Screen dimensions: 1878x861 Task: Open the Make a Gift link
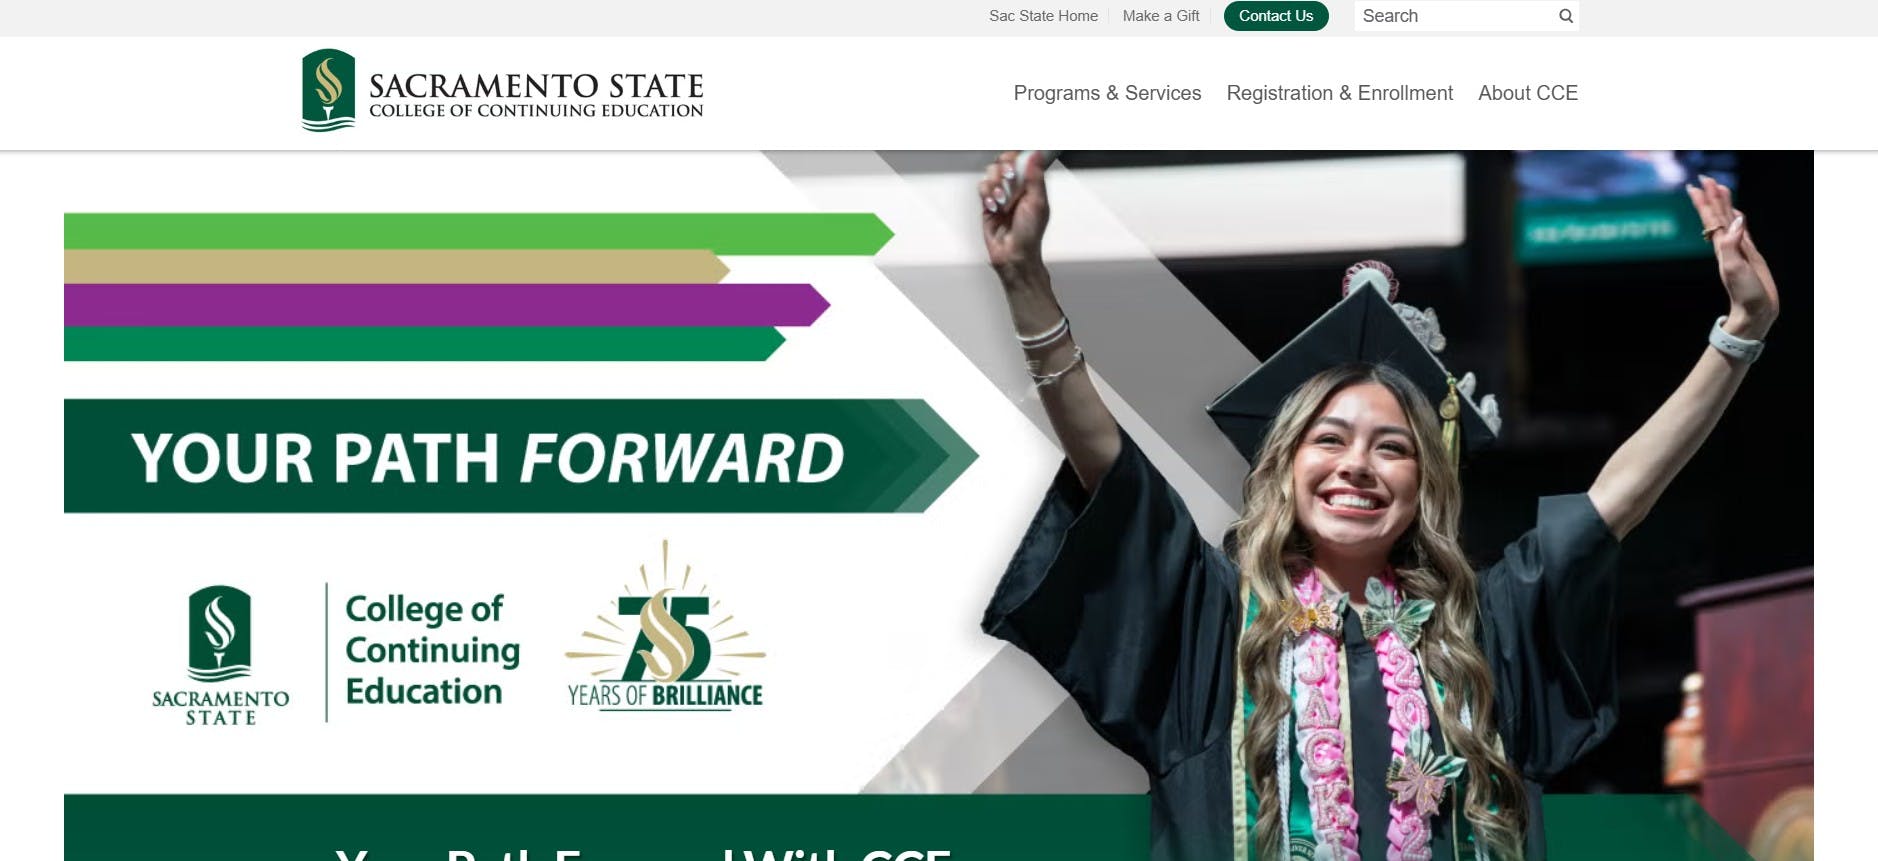[1161, 16]
